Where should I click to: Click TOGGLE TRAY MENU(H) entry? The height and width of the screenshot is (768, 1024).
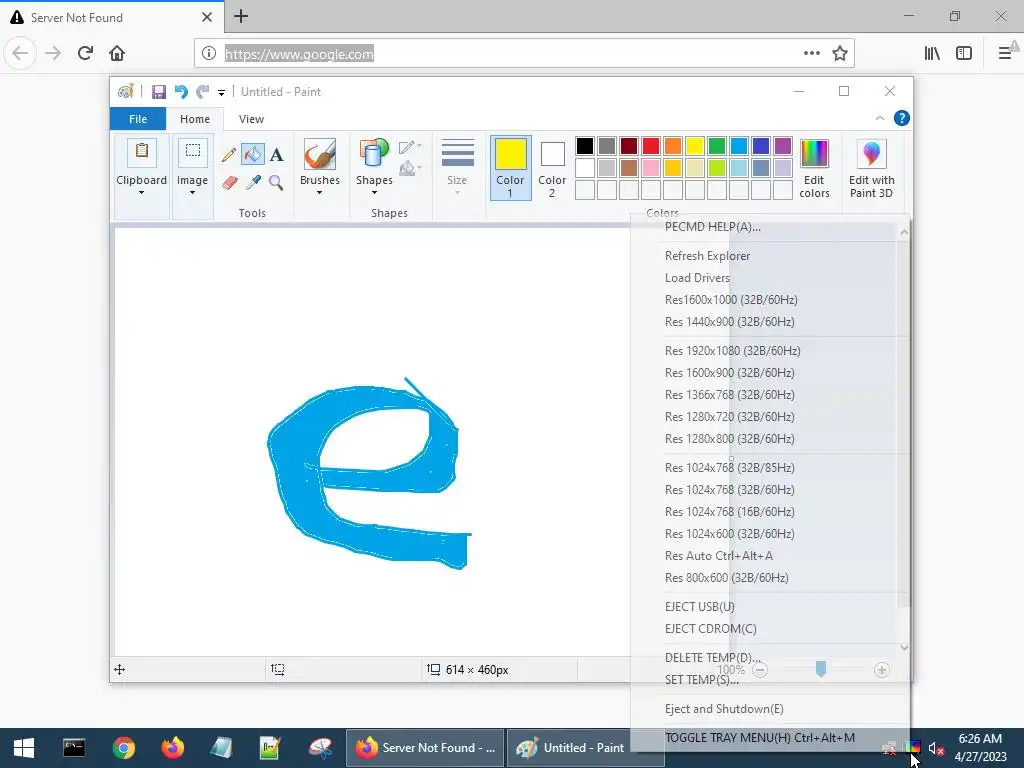[760, 737]
